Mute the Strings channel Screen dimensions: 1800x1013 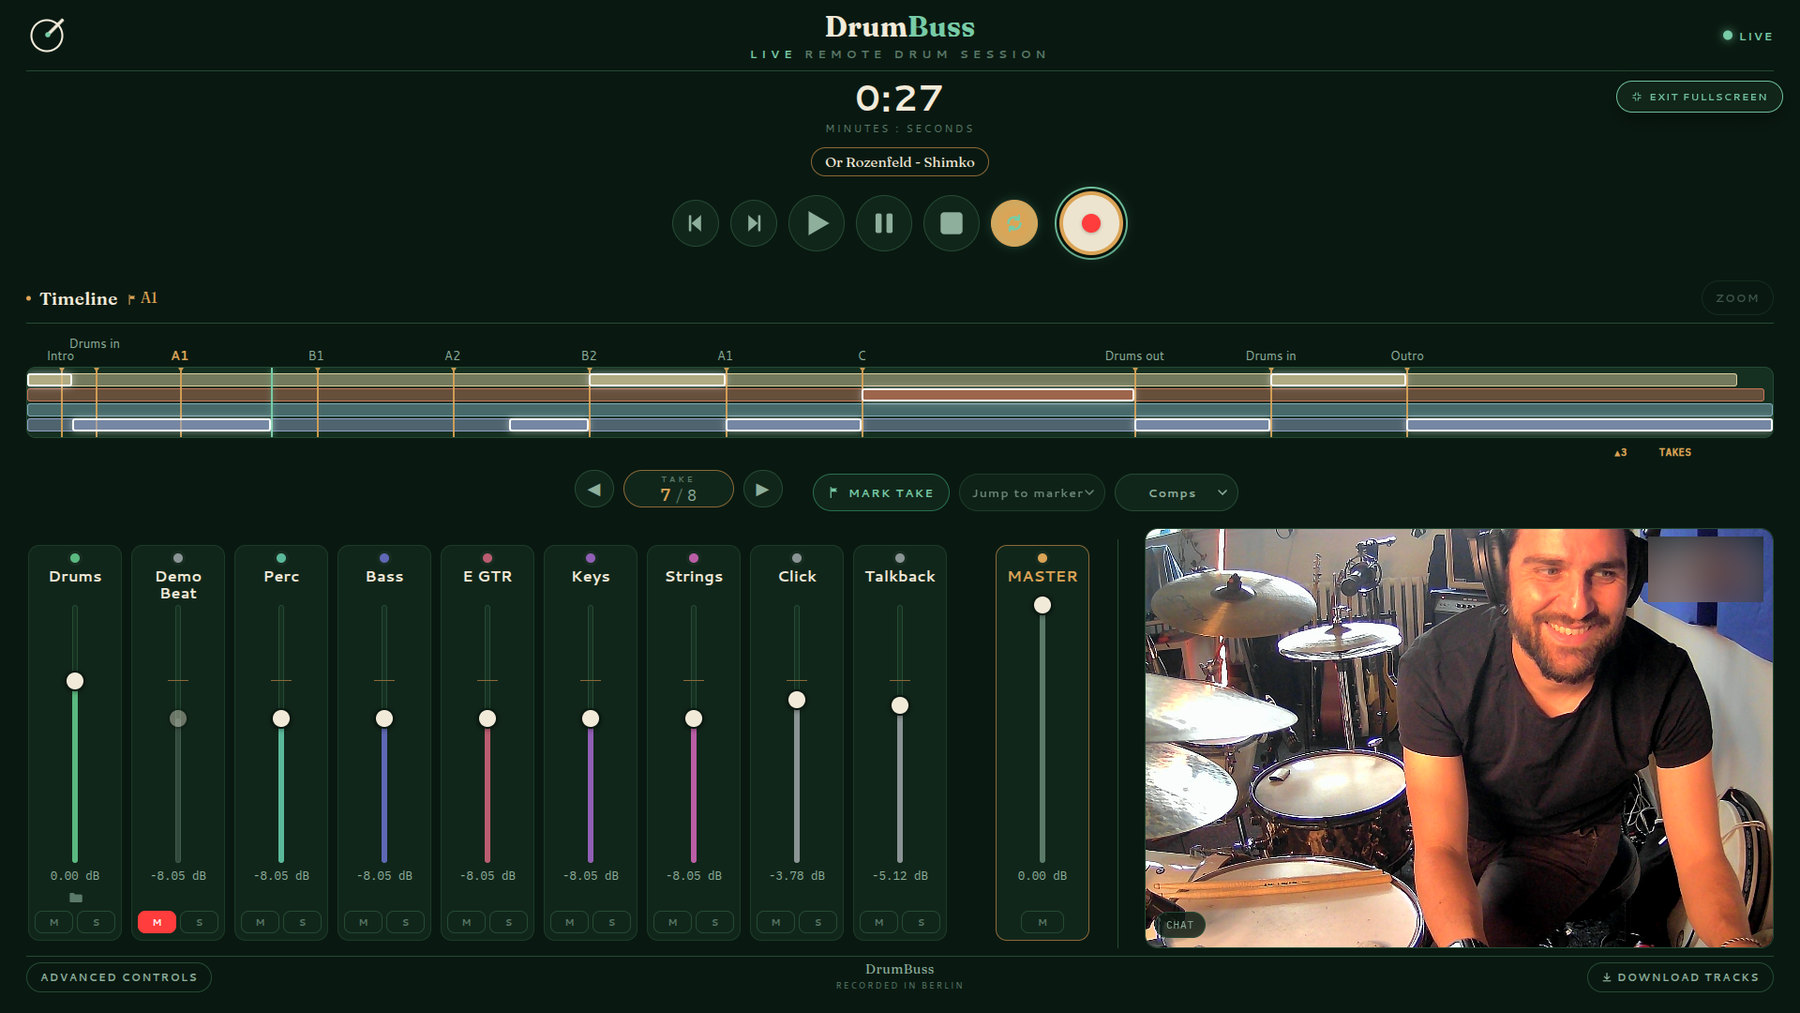click(672, 922)
